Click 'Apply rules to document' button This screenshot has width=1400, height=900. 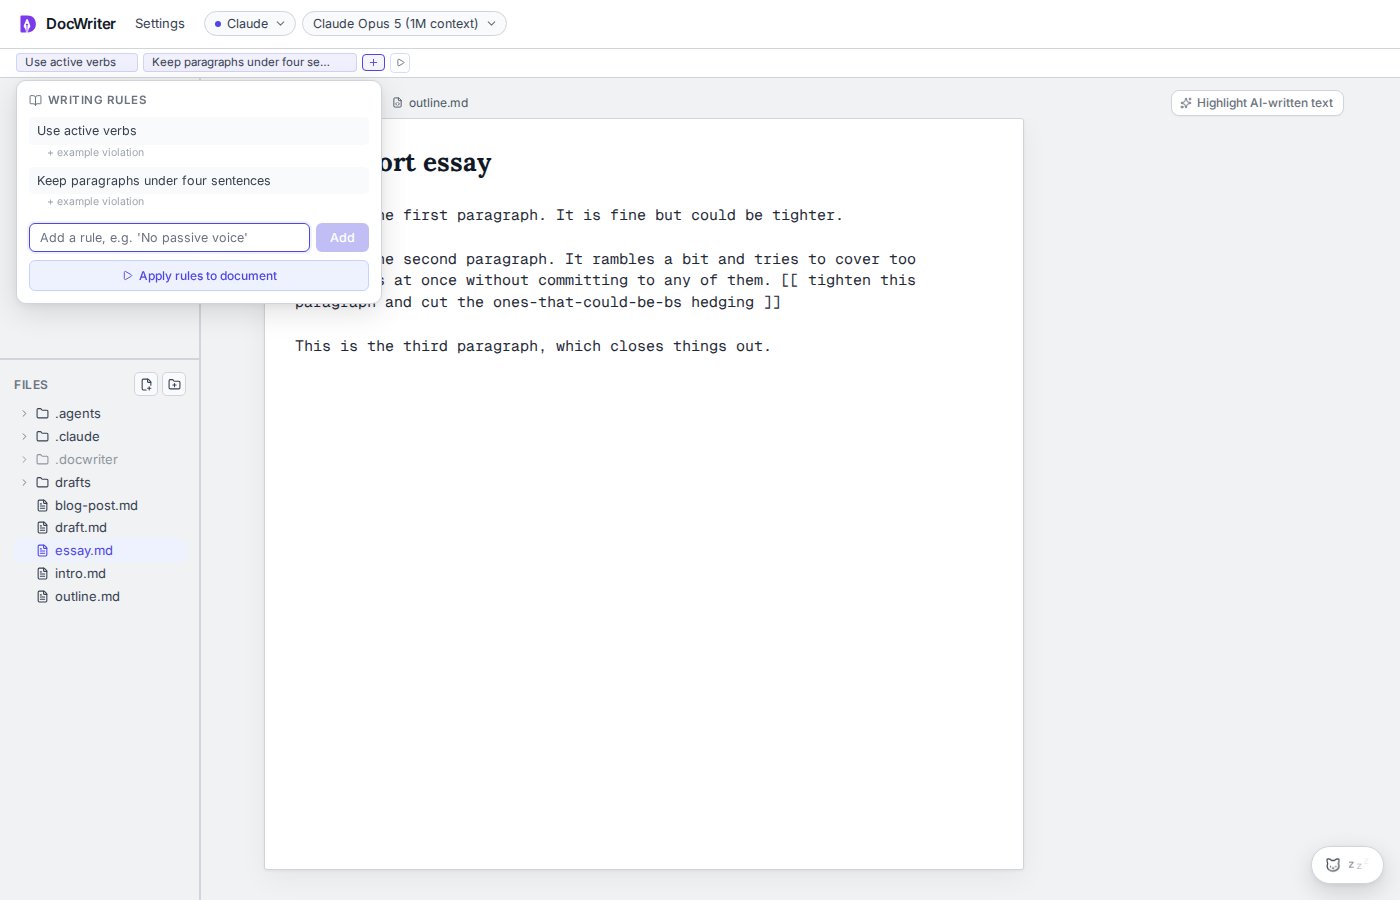199,276
